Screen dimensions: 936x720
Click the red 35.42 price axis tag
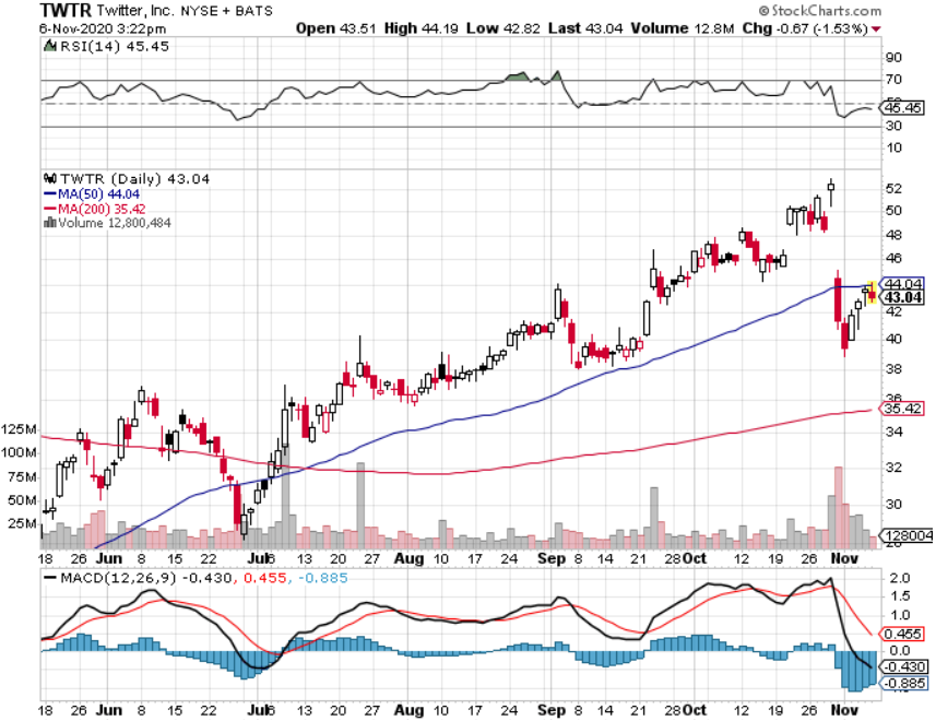[x=903, y=409]
